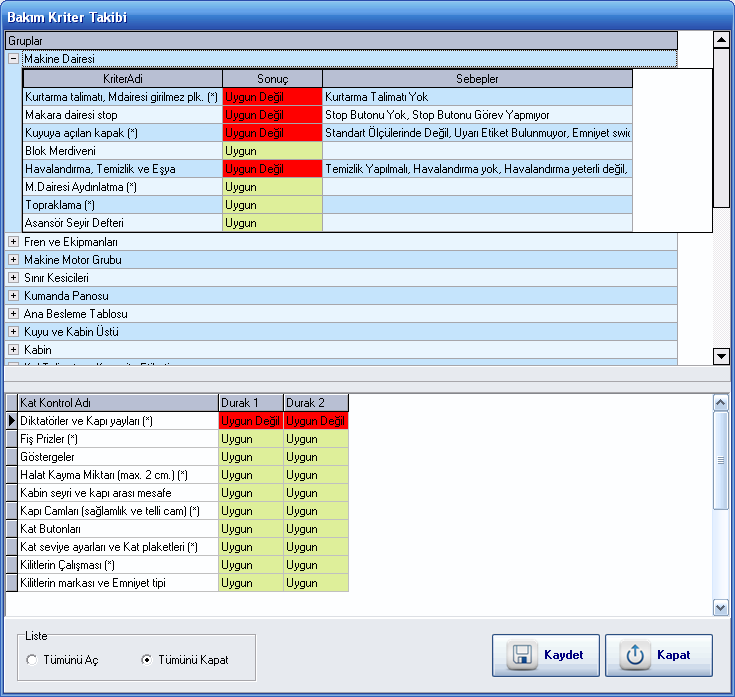Click the Kapat close button
735x697 pixels.
[659, 655]
